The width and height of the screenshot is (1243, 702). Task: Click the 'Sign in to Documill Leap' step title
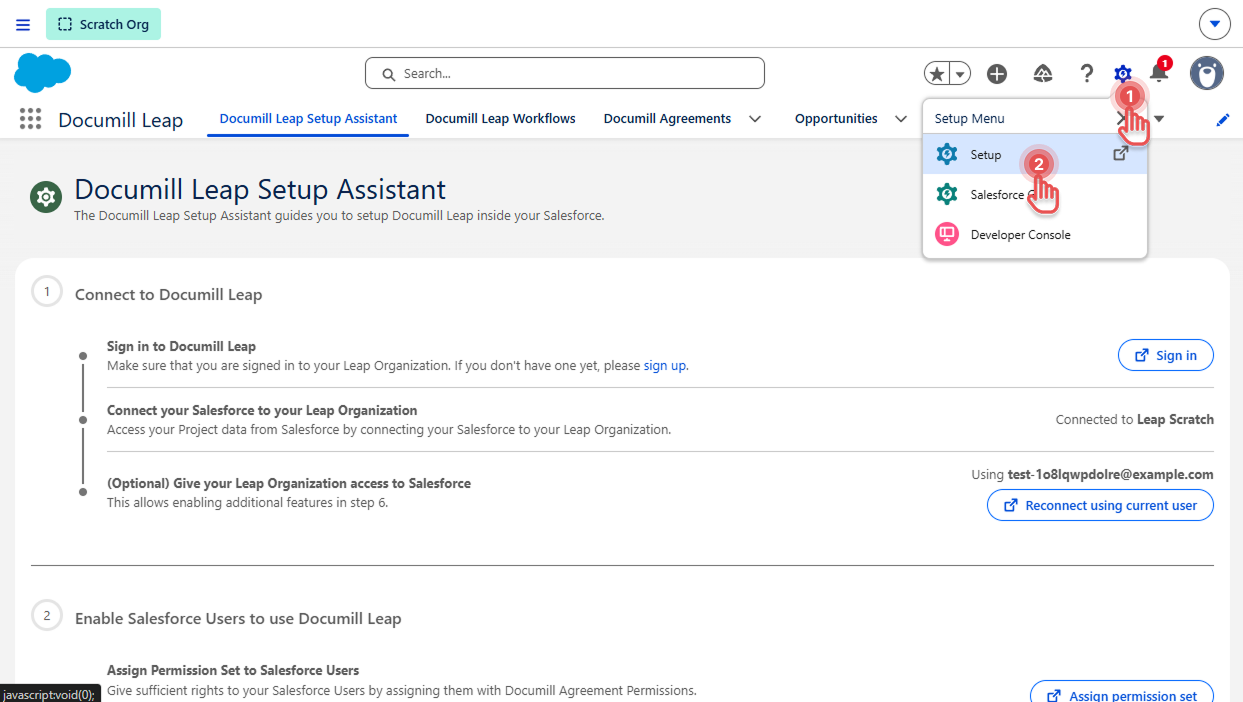click(181, 346)
